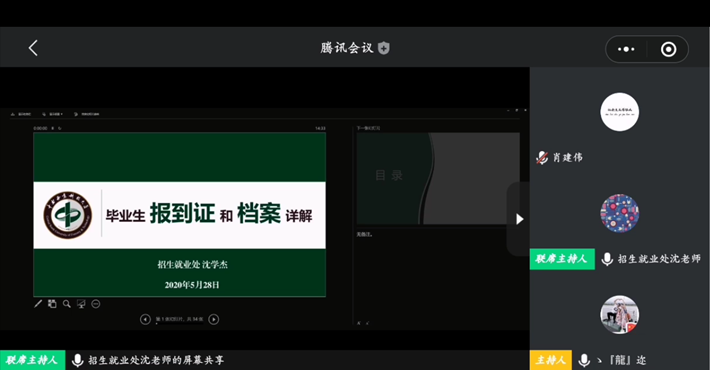Open the display settings dropdown in presenter view
The width and height of the screenshot is (710, 370).
(52, 114)
